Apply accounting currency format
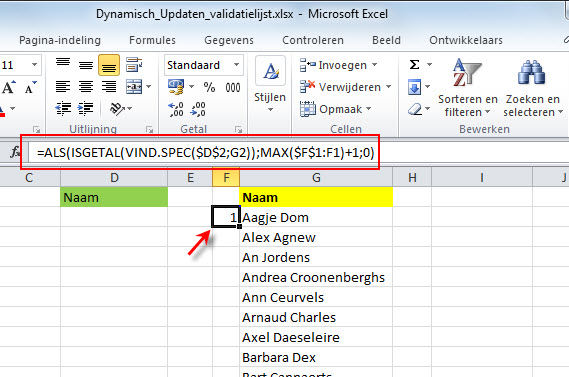569x377 pixels. coord(176,87)
